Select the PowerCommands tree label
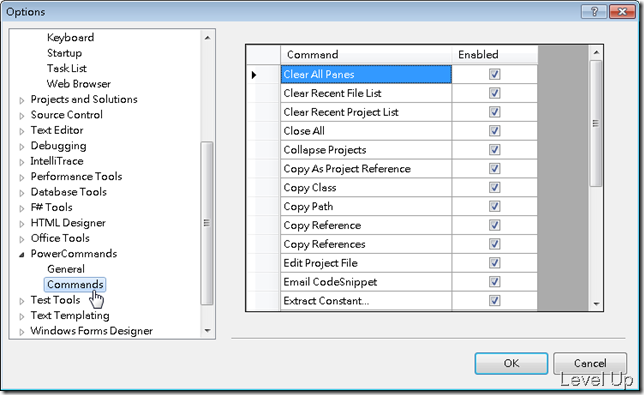The width and height of the screenshot is (644, 395). point(74,253)
